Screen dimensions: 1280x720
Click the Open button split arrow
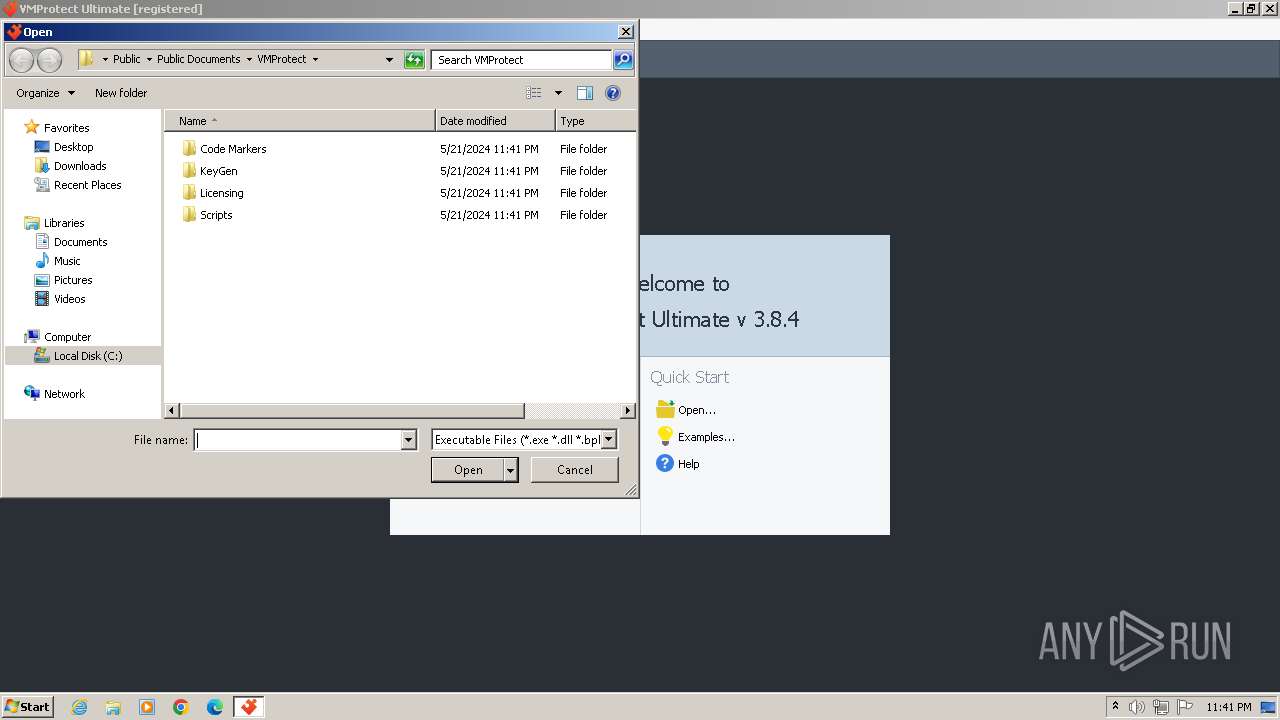[x=511, y=470]
